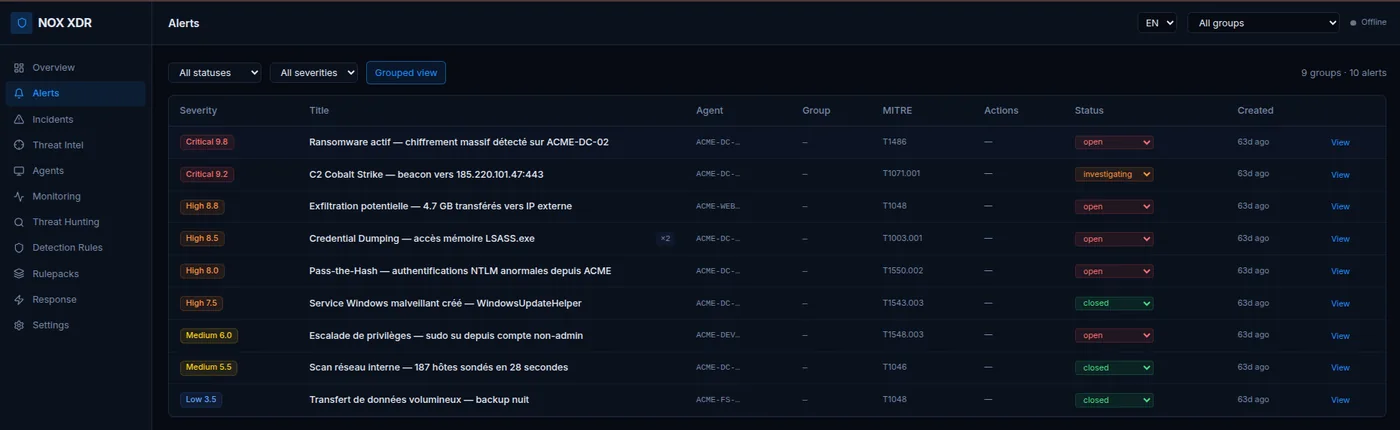This screenshot has height=430, width=1400.
Task: Click the Settings gear icon
Action: click(x=19, y=325)
